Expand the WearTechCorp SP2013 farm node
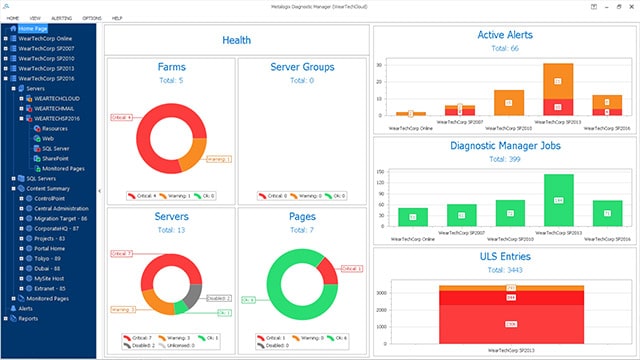This screenshot has width=640, height=360. pyautogui.click(x=5, y=68)
